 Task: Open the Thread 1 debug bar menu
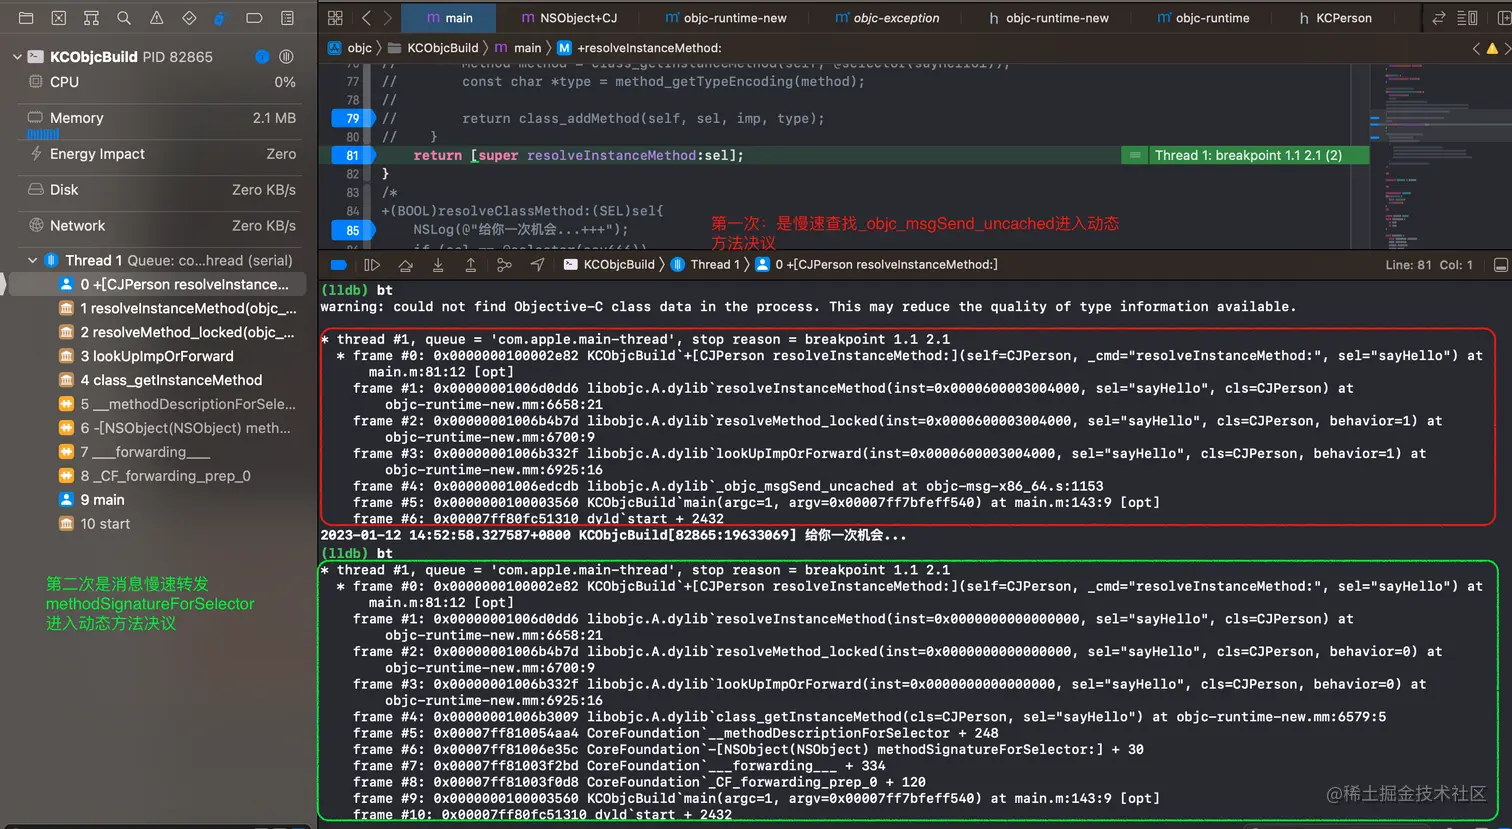pyautogui.click(x=705, y=265)
